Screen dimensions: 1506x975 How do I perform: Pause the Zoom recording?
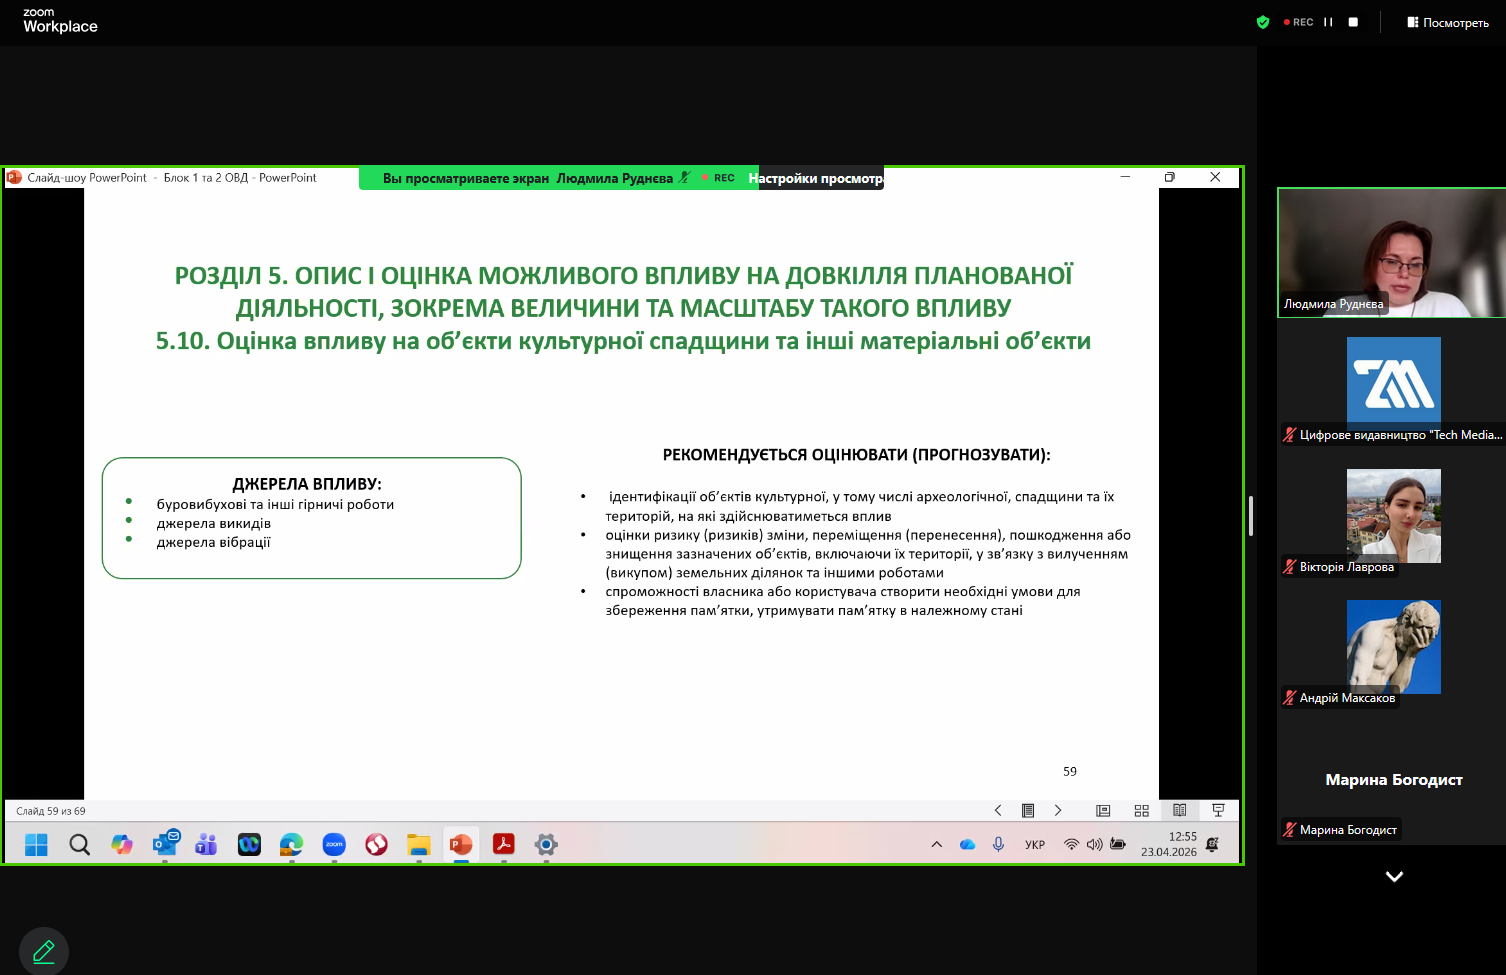1328,22
